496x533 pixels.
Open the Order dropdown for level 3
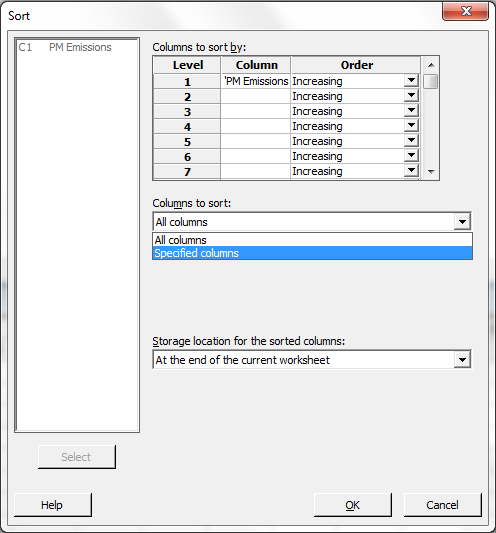point(411,111)
